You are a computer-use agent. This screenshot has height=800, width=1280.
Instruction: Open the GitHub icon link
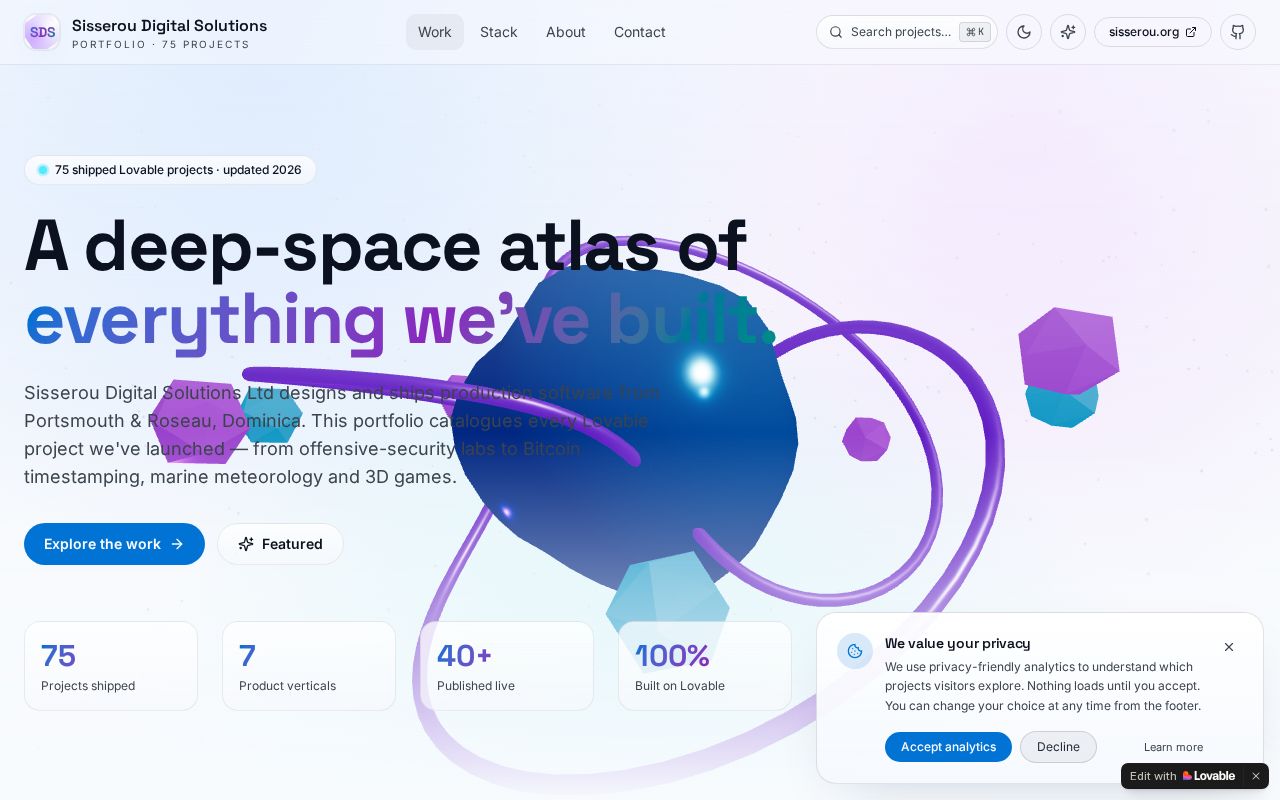[1238, 32]
